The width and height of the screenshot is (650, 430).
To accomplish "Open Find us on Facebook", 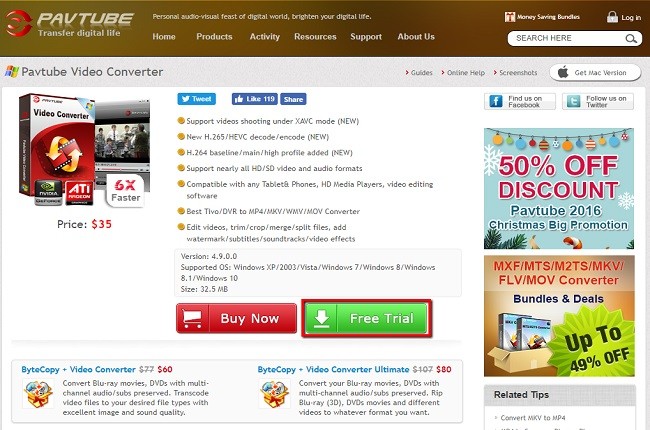I will tap(519, 101).
